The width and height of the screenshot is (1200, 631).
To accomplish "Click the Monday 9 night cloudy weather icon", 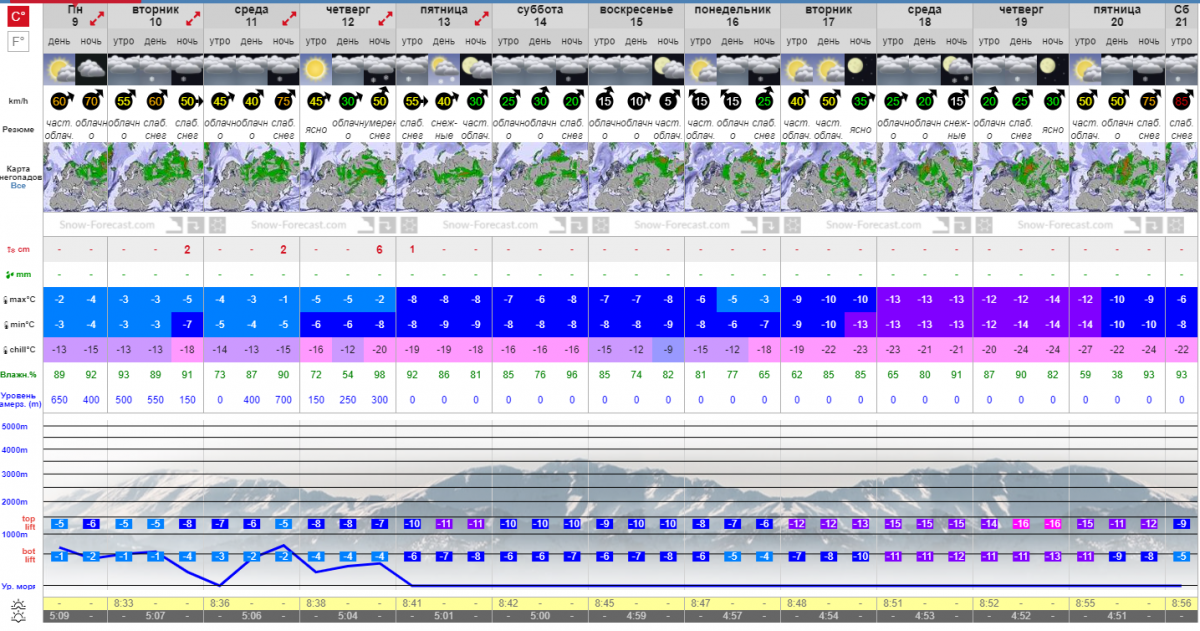I will point(91,69).
